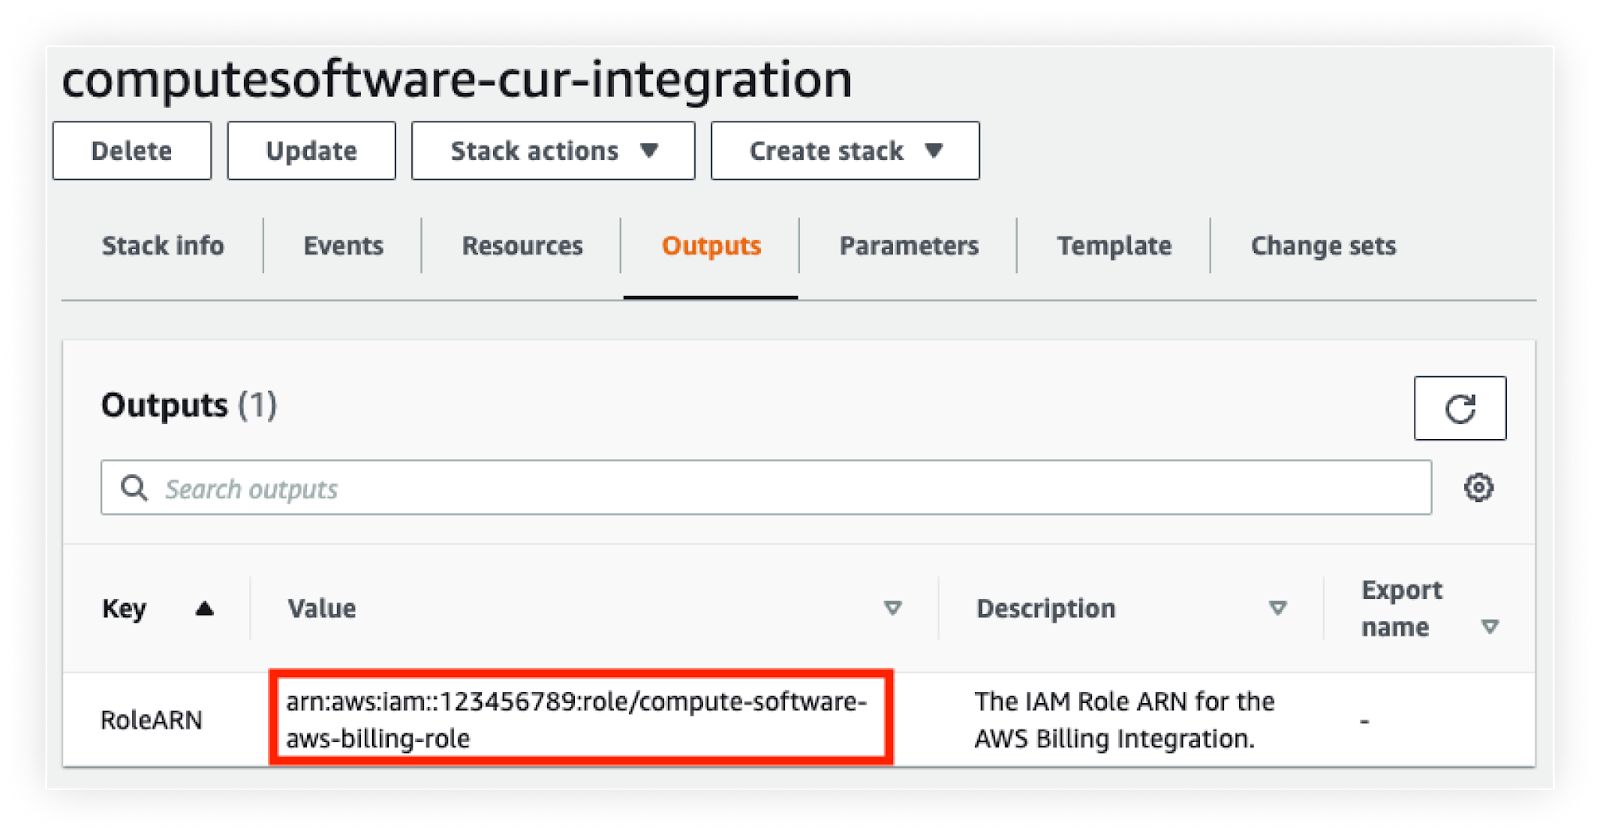Sort outputs by Description column arrow

[x=1277, y=608]
